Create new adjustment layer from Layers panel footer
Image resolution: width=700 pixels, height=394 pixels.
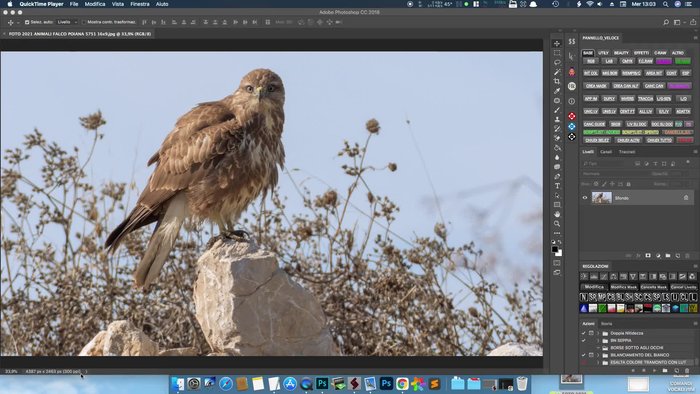(x=658, y=256)
